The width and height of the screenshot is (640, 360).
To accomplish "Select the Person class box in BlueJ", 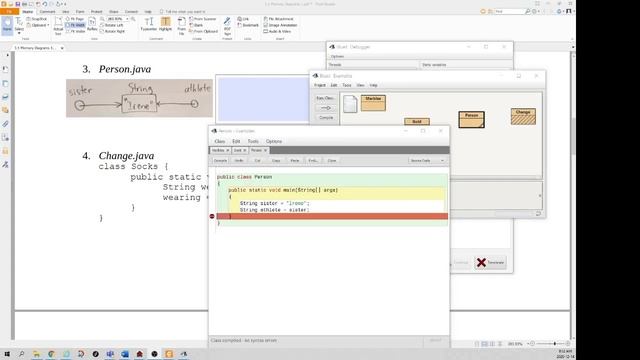I will [x=471, y=119].
